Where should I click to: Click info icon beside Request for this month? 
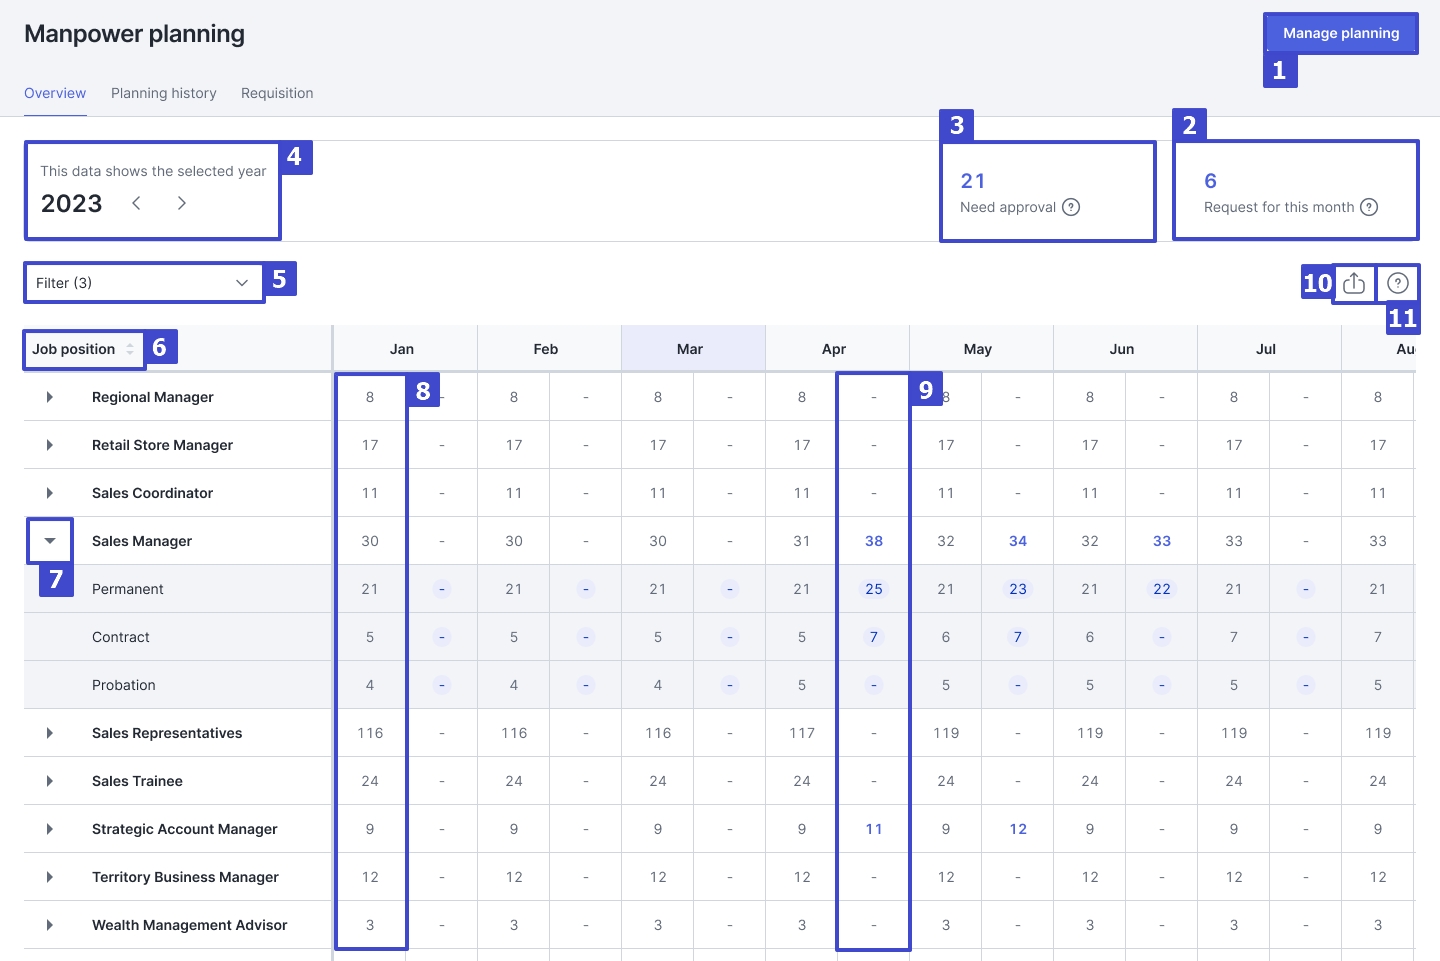point(1369,207)
